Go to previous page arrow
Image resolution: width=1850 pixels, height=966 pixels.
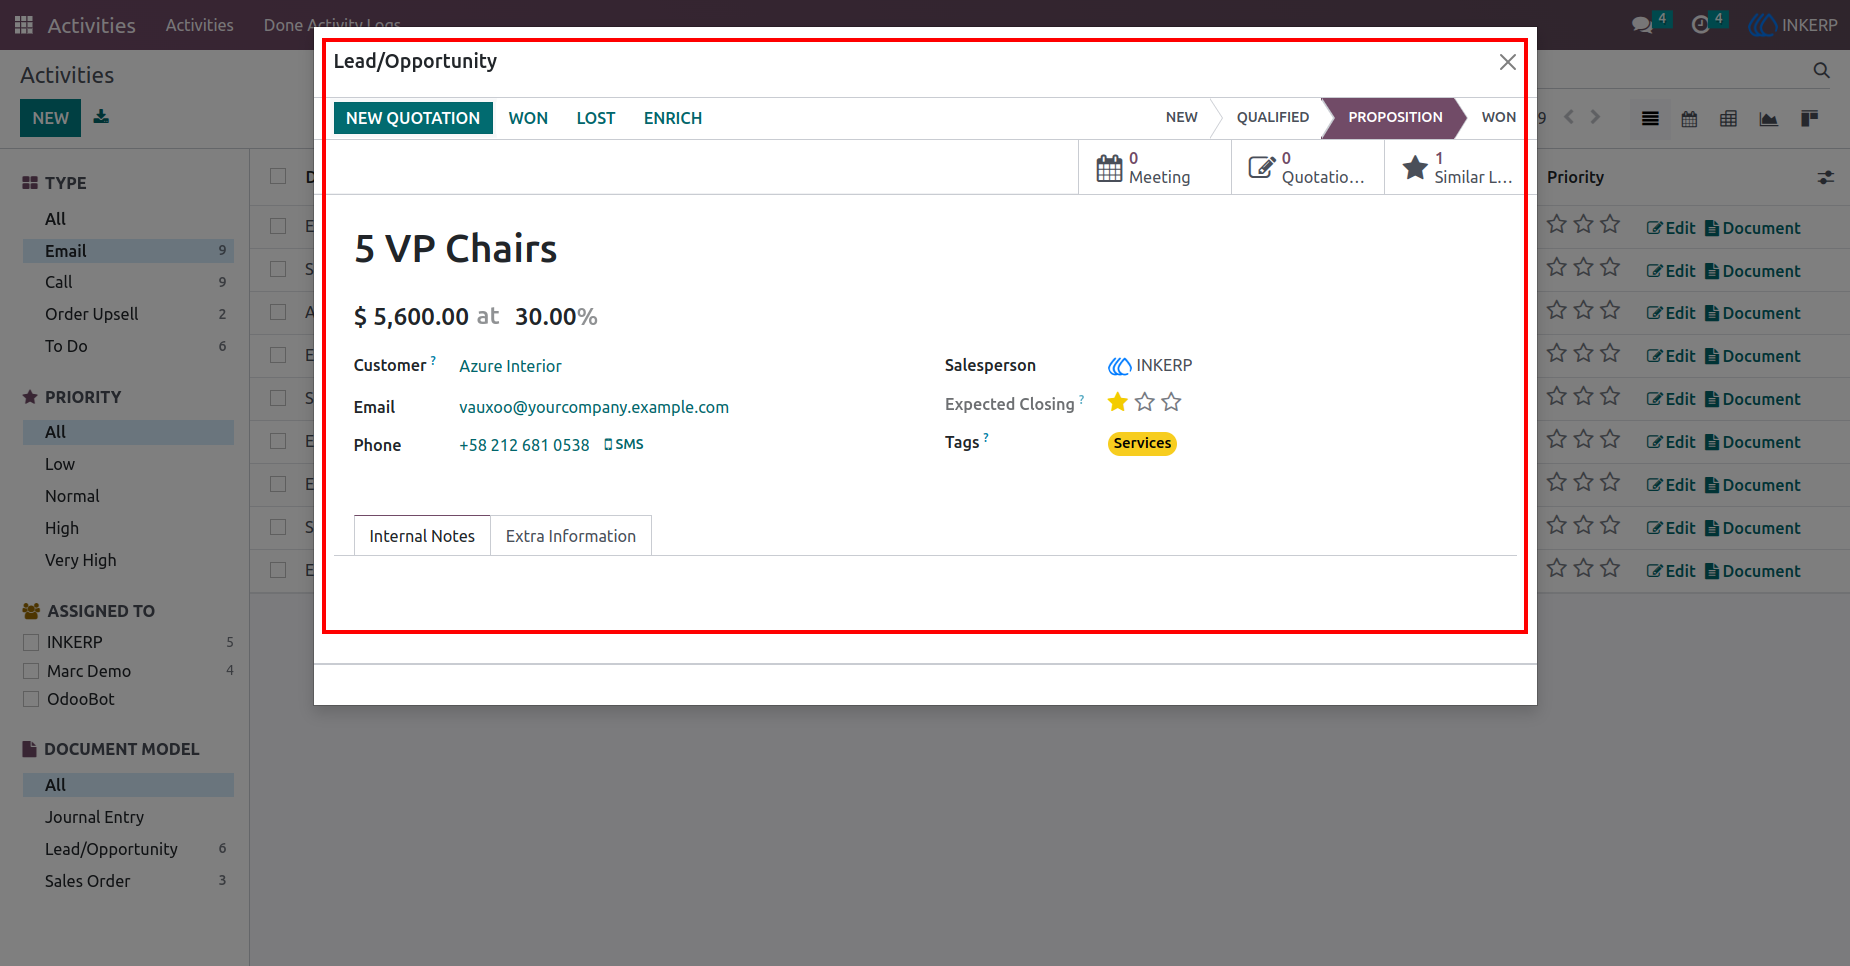(x=1569, y=117)
